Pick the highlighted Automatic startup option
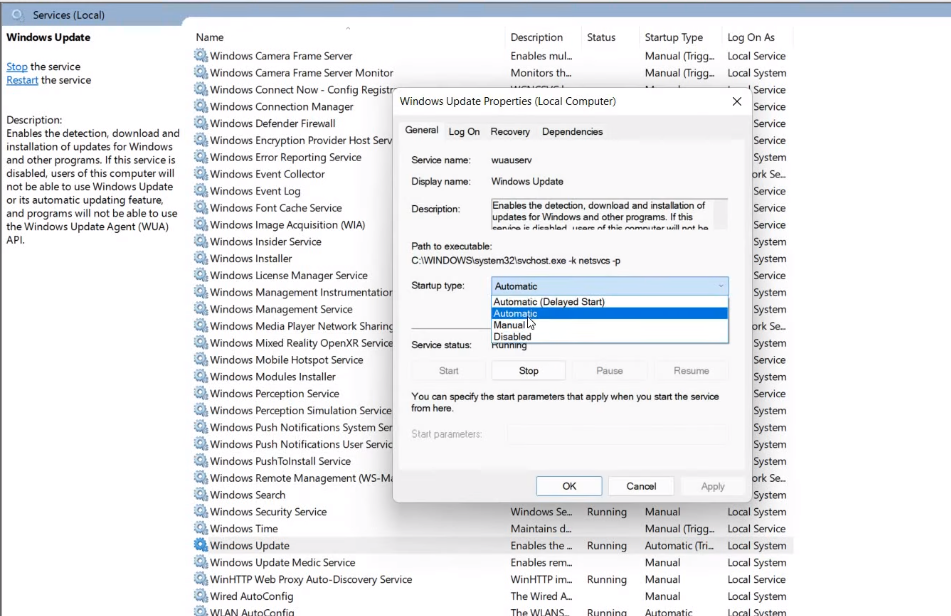 coord(610,313)
